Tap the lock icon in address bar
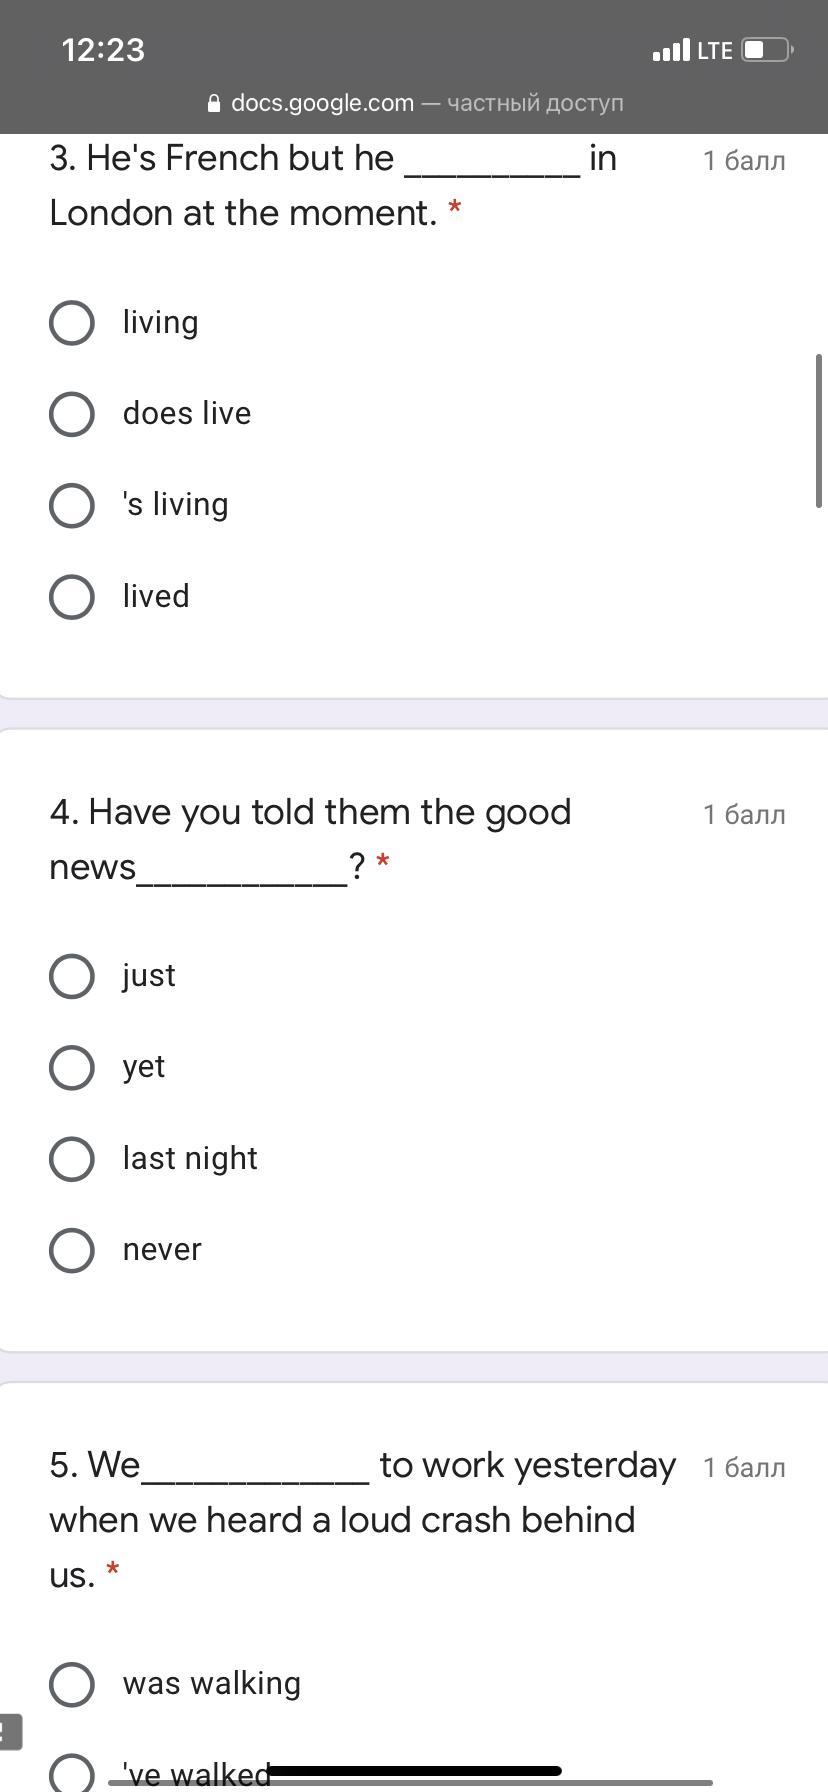828x1792 pixels. tap(213, 103)
